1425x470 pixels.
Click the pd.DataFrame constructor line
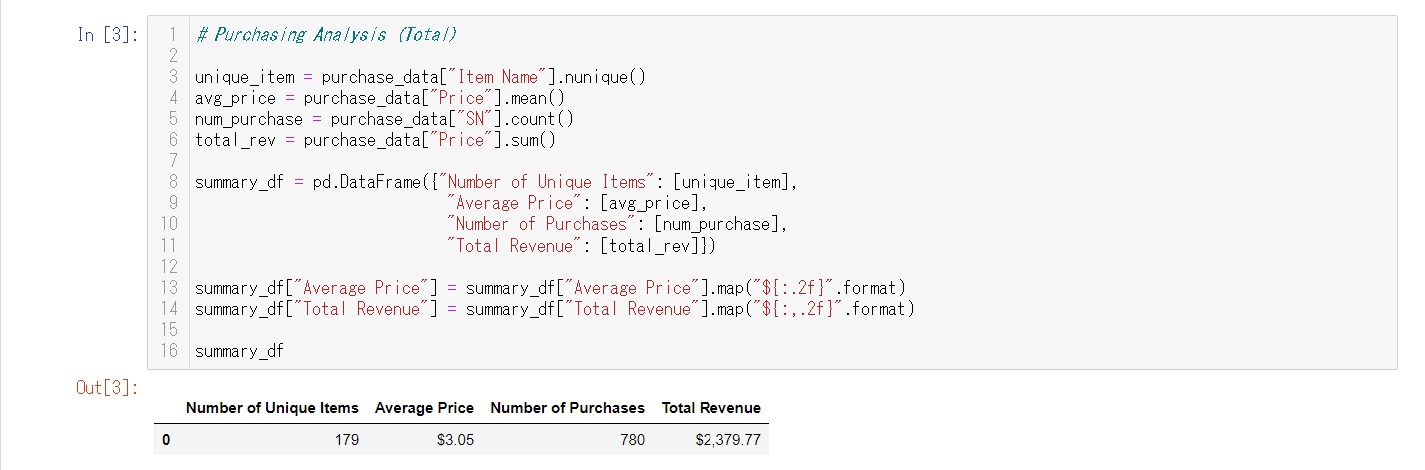pos(499,182)
